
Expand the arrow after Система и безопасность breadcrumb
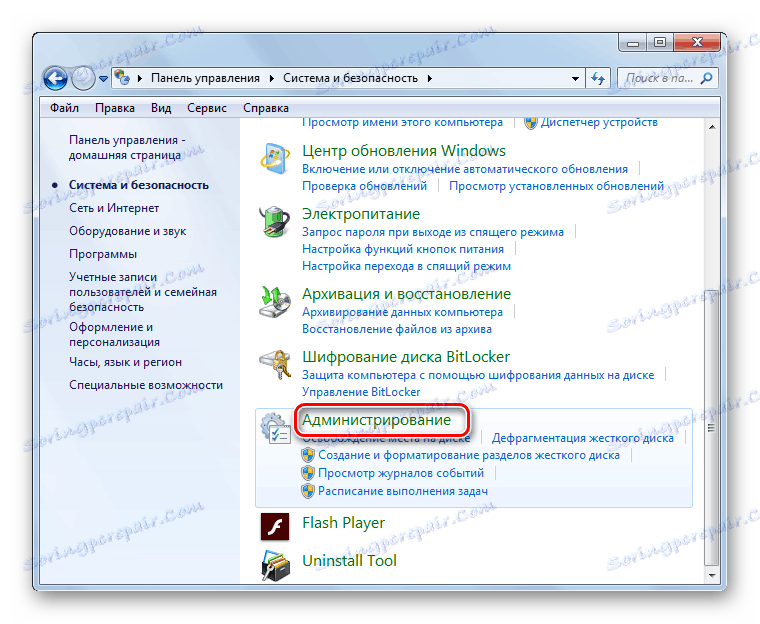(x=429, y=79)
